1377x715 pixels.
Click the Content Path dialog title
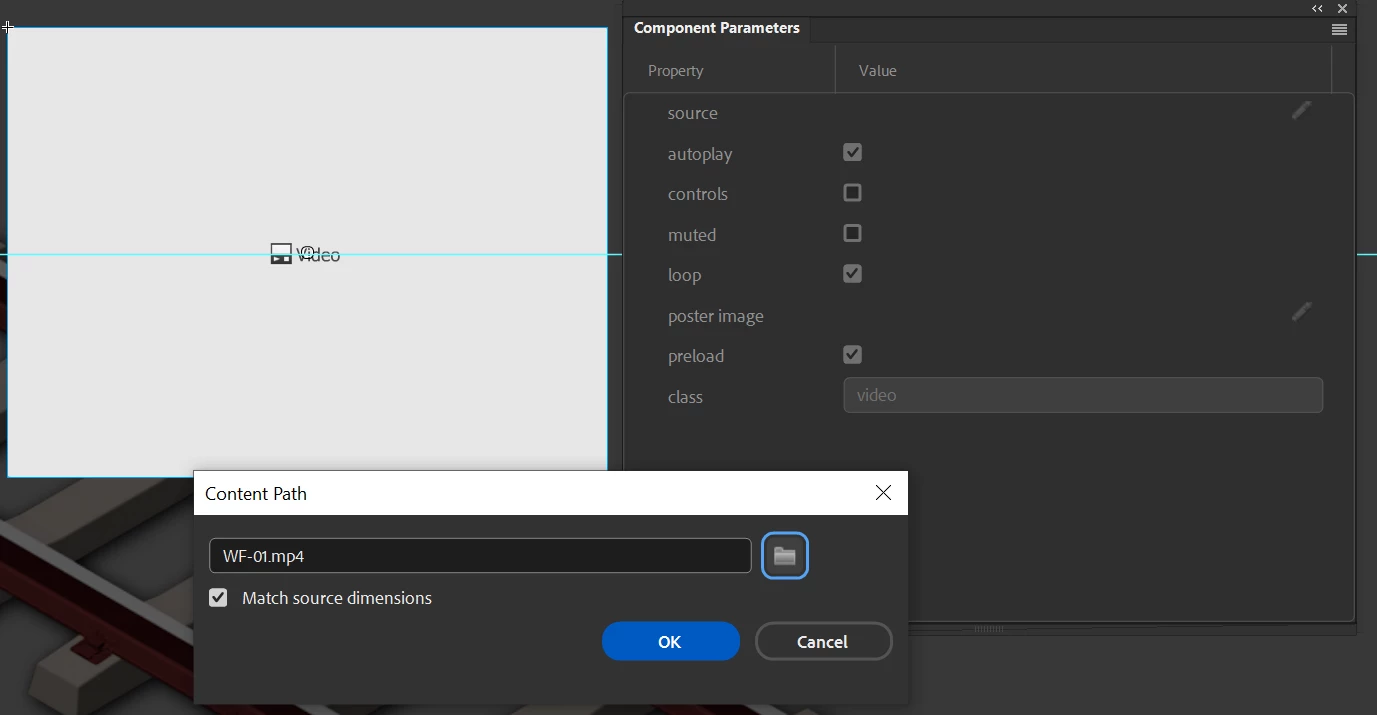point(256,493)
